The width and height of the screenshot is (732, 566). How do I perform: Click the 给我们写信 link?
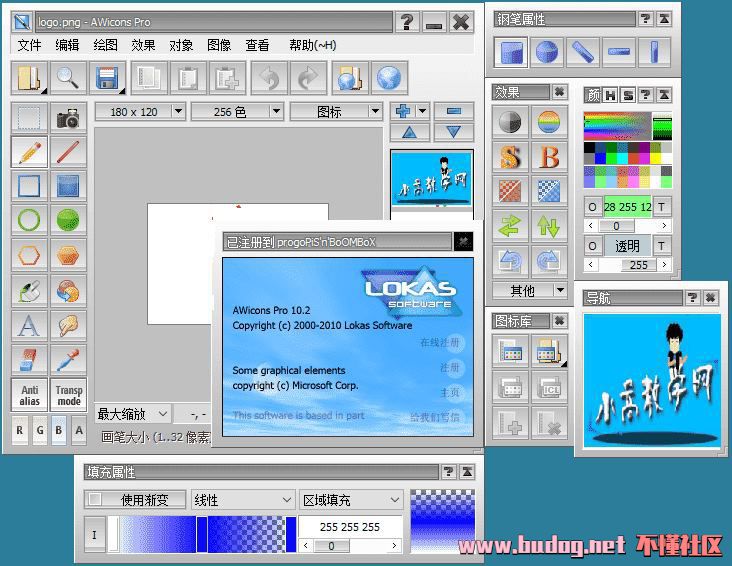click(x=435, y=417)
